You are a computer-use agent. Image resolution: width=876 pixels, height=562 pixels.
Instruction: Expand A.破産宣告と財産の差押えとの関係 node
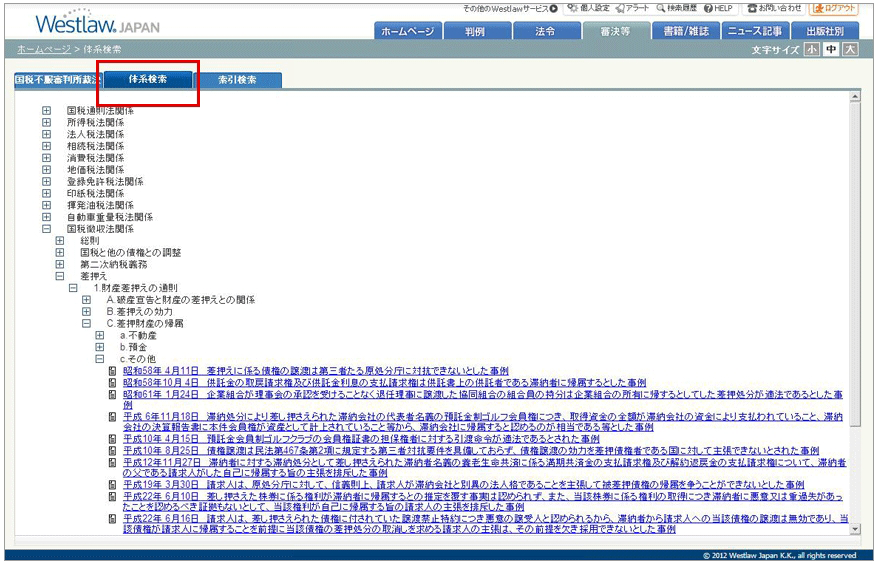87,299
